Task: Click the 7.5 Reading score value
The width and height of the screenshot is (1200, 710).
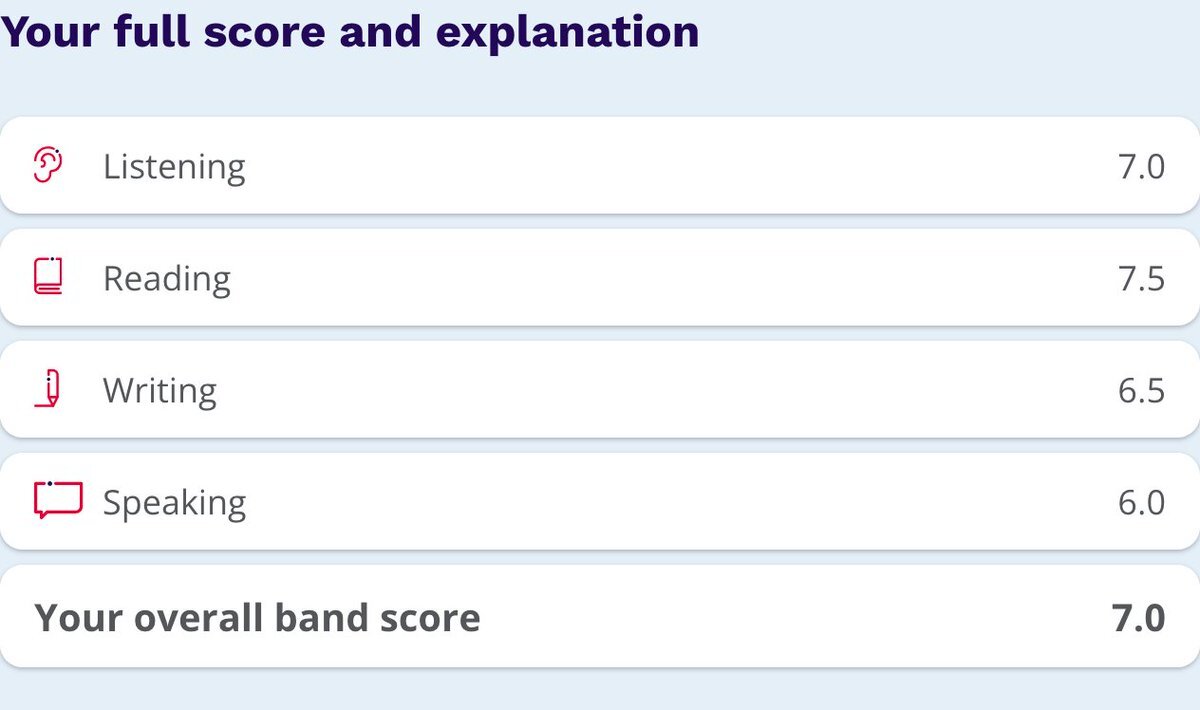Action: 1141,278
